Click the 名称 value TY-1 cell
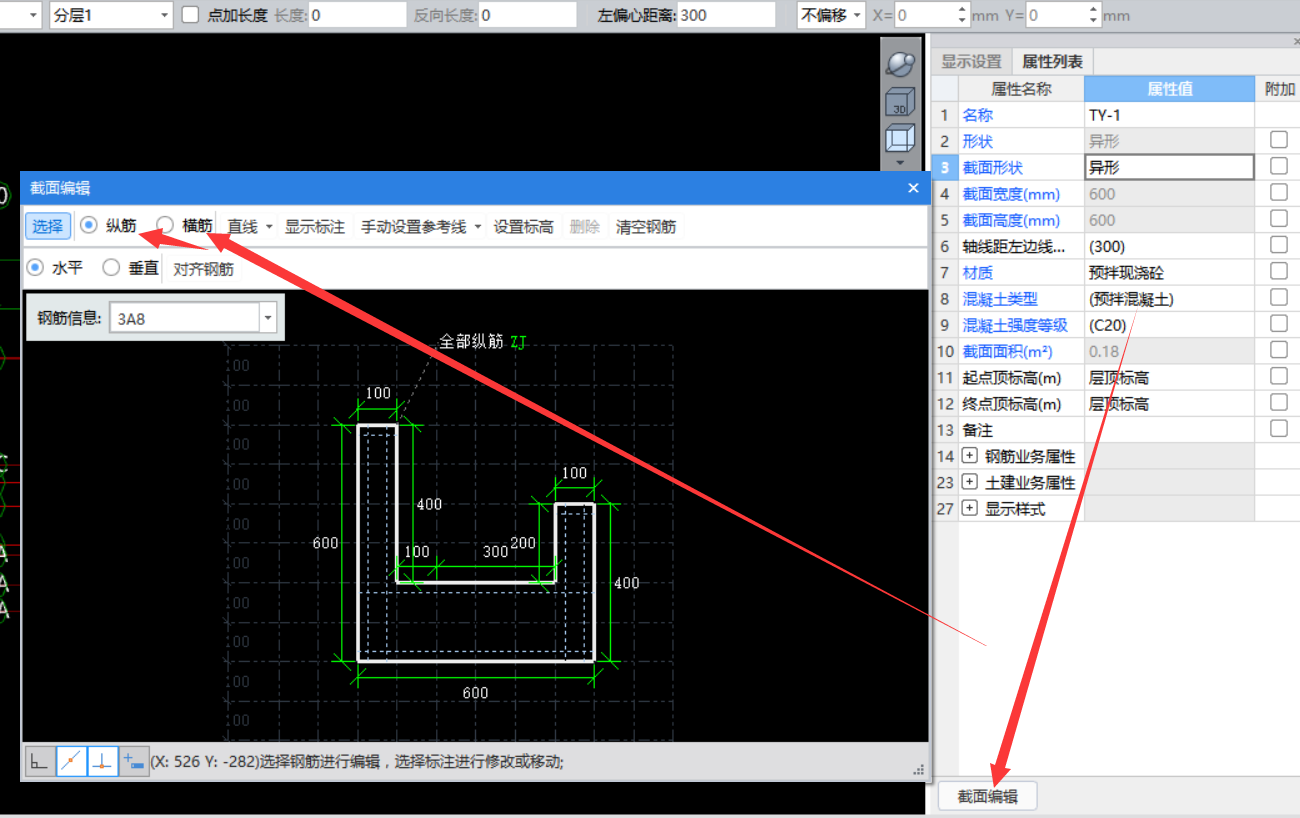Screen dimensions: 1300x818 pyautogui.click(x=1169, y=115)
